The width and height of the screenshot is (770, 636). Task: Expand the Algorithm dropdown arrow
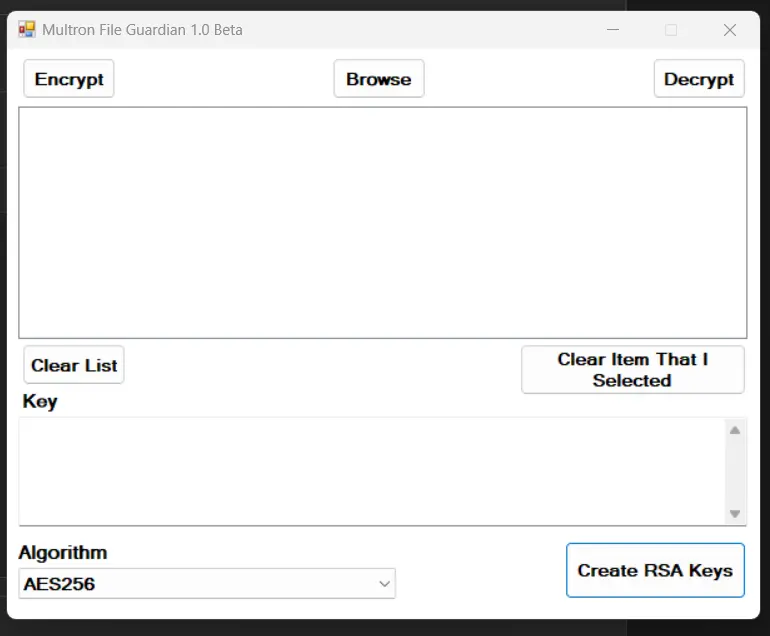(x=384, y=583)
